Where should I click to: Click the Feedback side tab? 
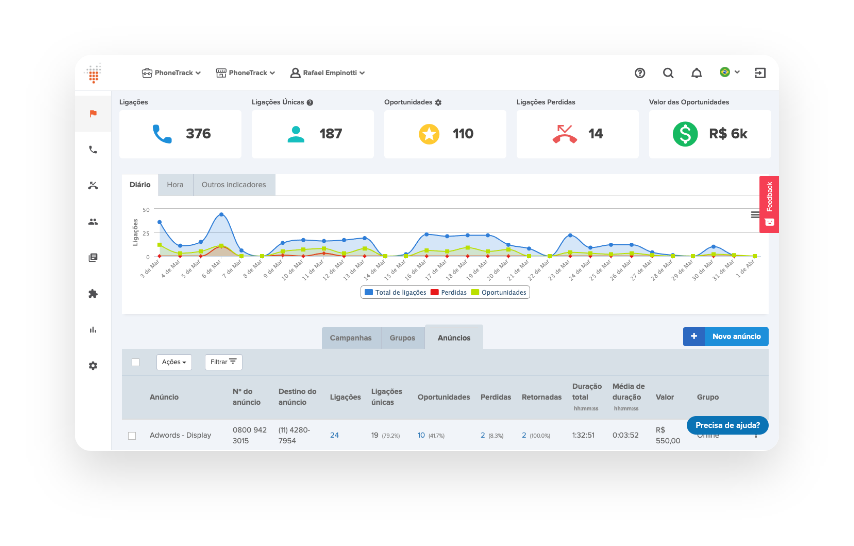coord(769,204)
